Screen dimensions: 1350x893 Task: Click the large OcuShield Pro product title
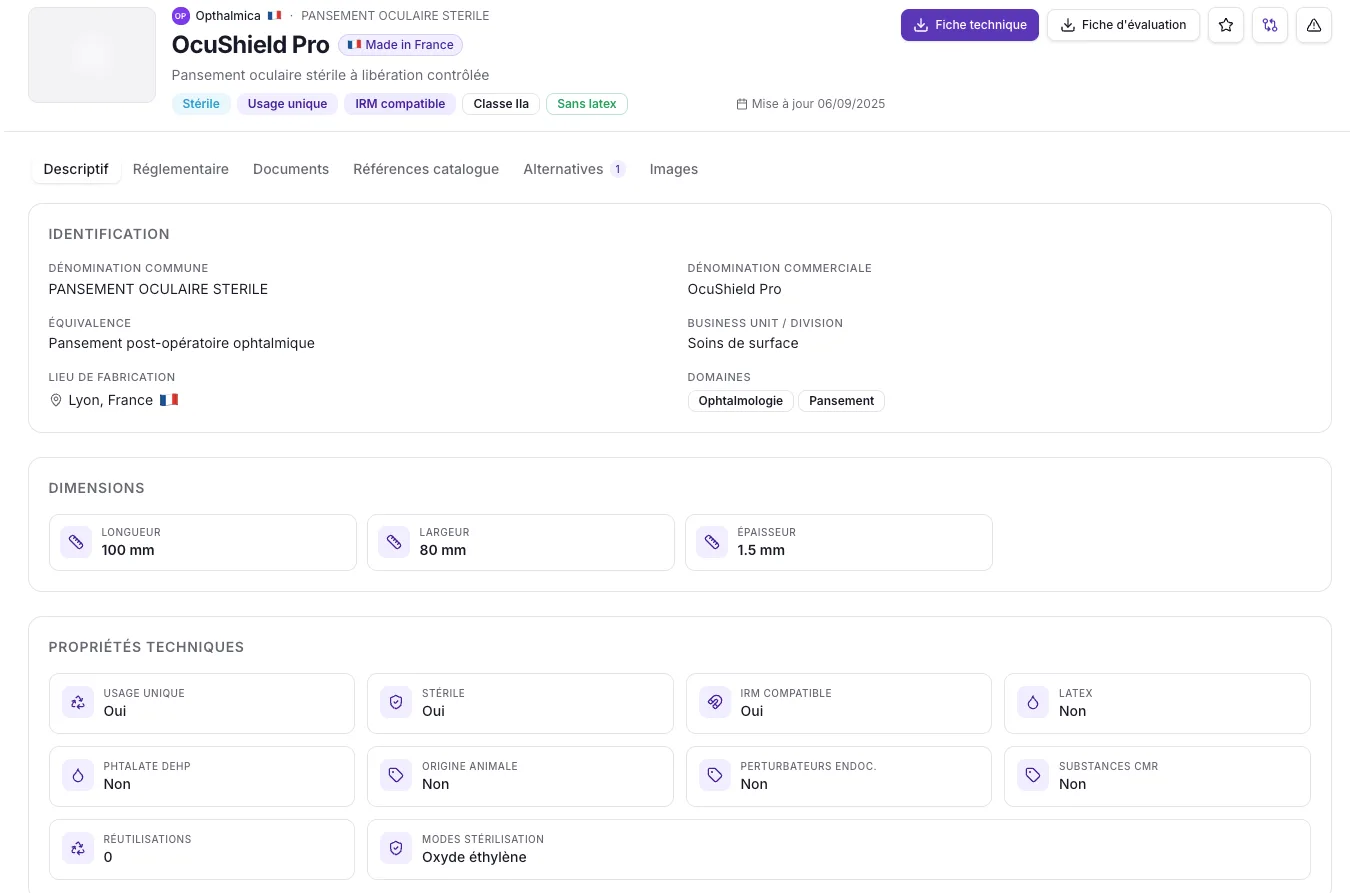(x=251, y=45)
